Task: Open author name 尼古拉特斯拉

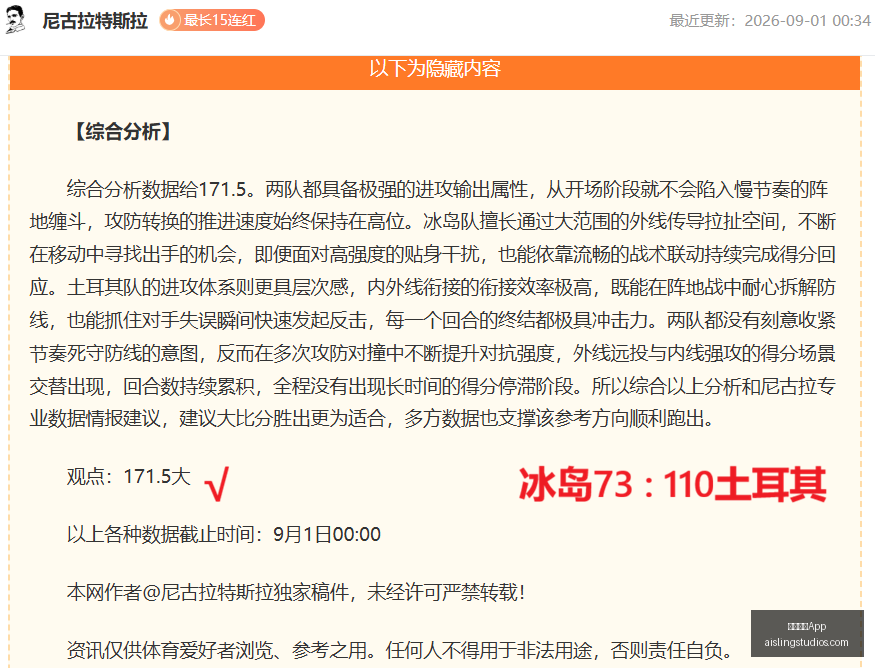Action: [95, 21]
